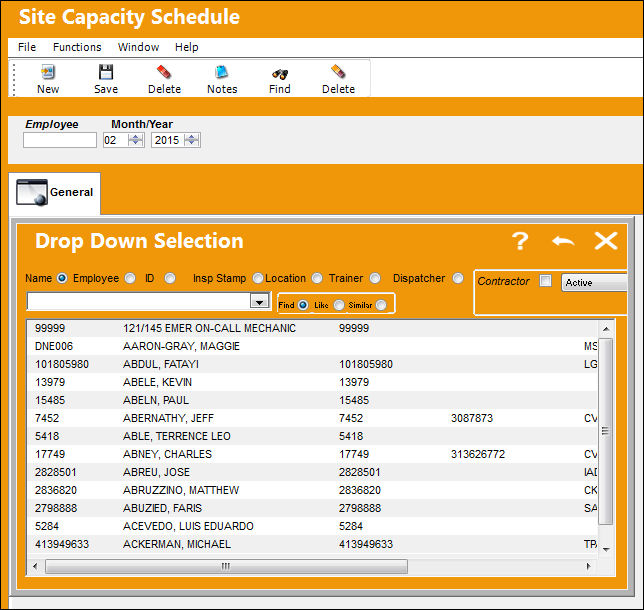The width and height of the screenshot is (644, 610).
Task: Open the Functions menu
Action: (77, 47)
